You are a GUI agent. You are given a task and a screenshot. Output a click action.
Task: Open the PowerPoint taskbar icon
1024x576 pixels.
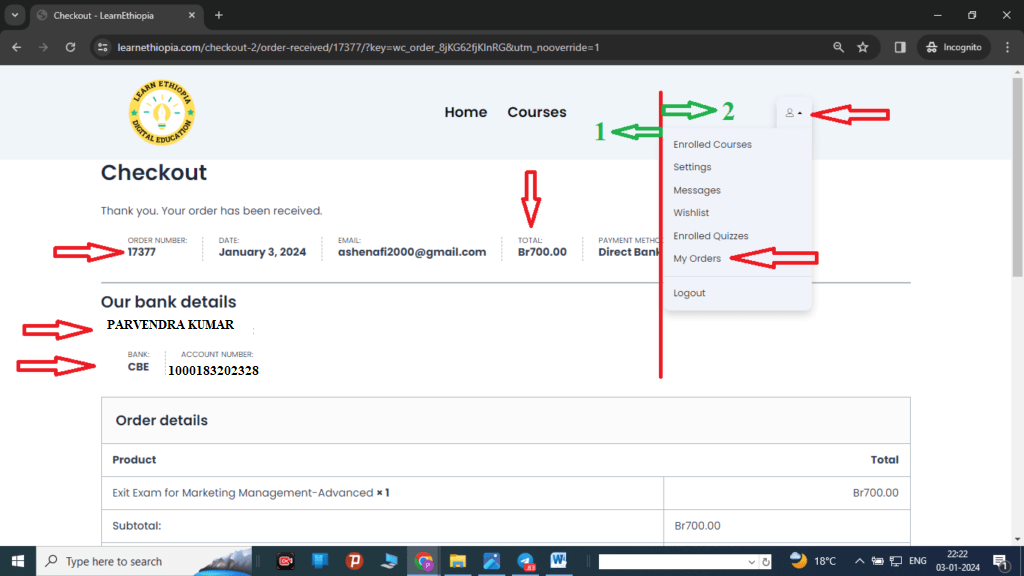point(355,561)
